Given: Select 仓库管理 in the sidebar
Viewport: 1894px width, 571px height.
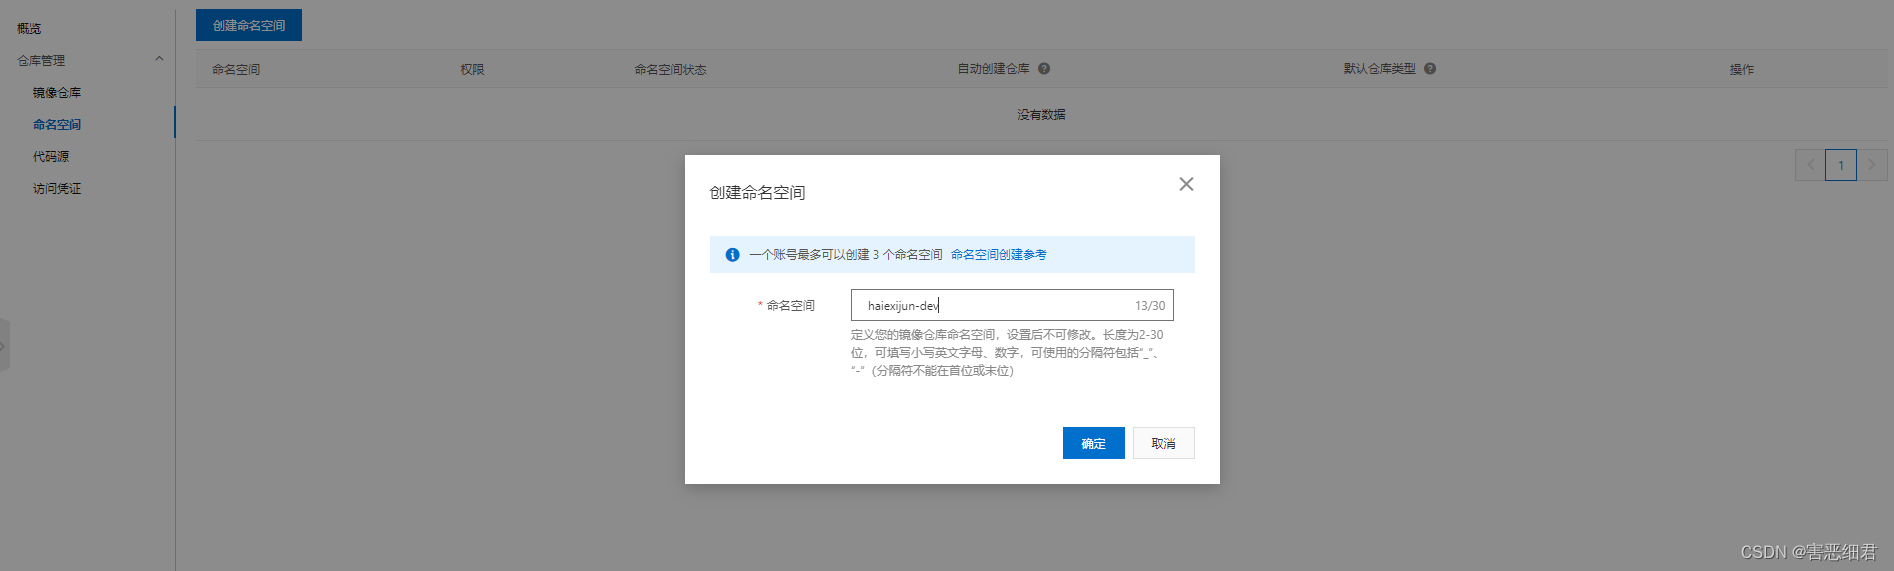Looking at the screenshot, I should (x=41, y=60).
